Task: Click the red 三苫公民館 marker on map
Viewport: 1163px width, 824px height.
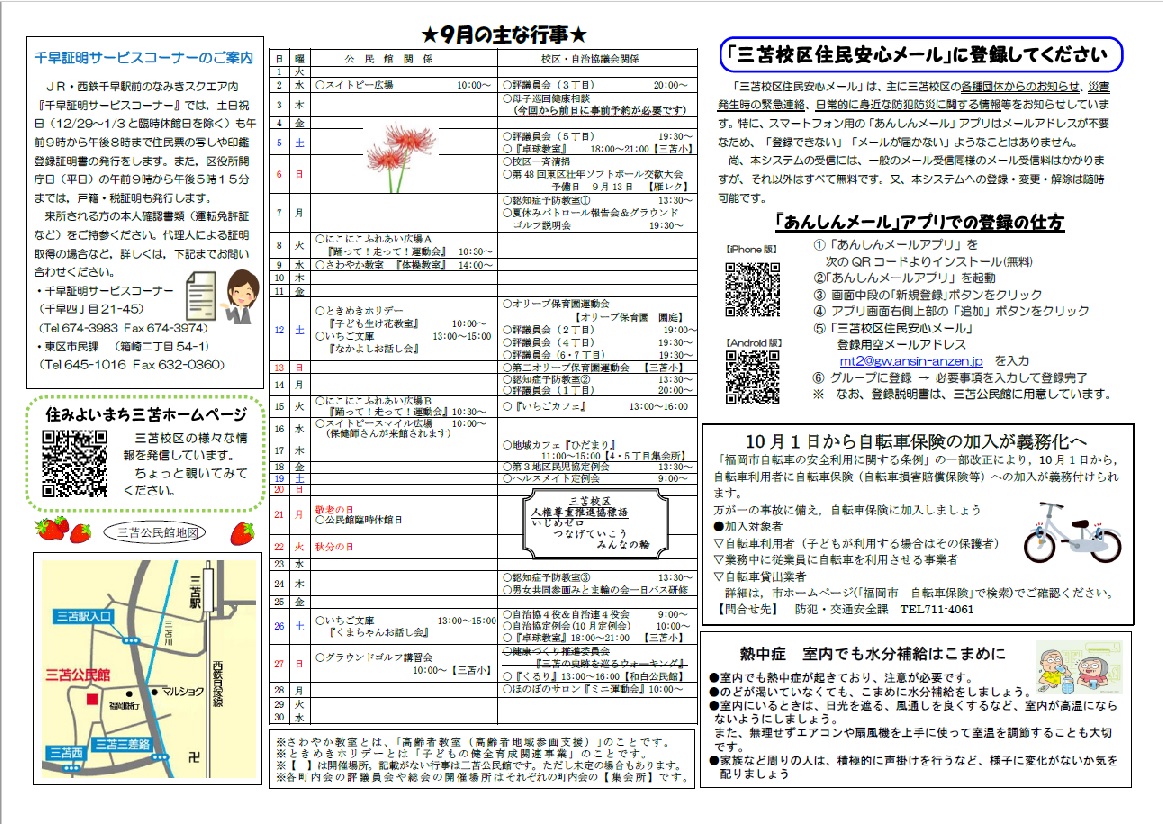Action: 92,698
